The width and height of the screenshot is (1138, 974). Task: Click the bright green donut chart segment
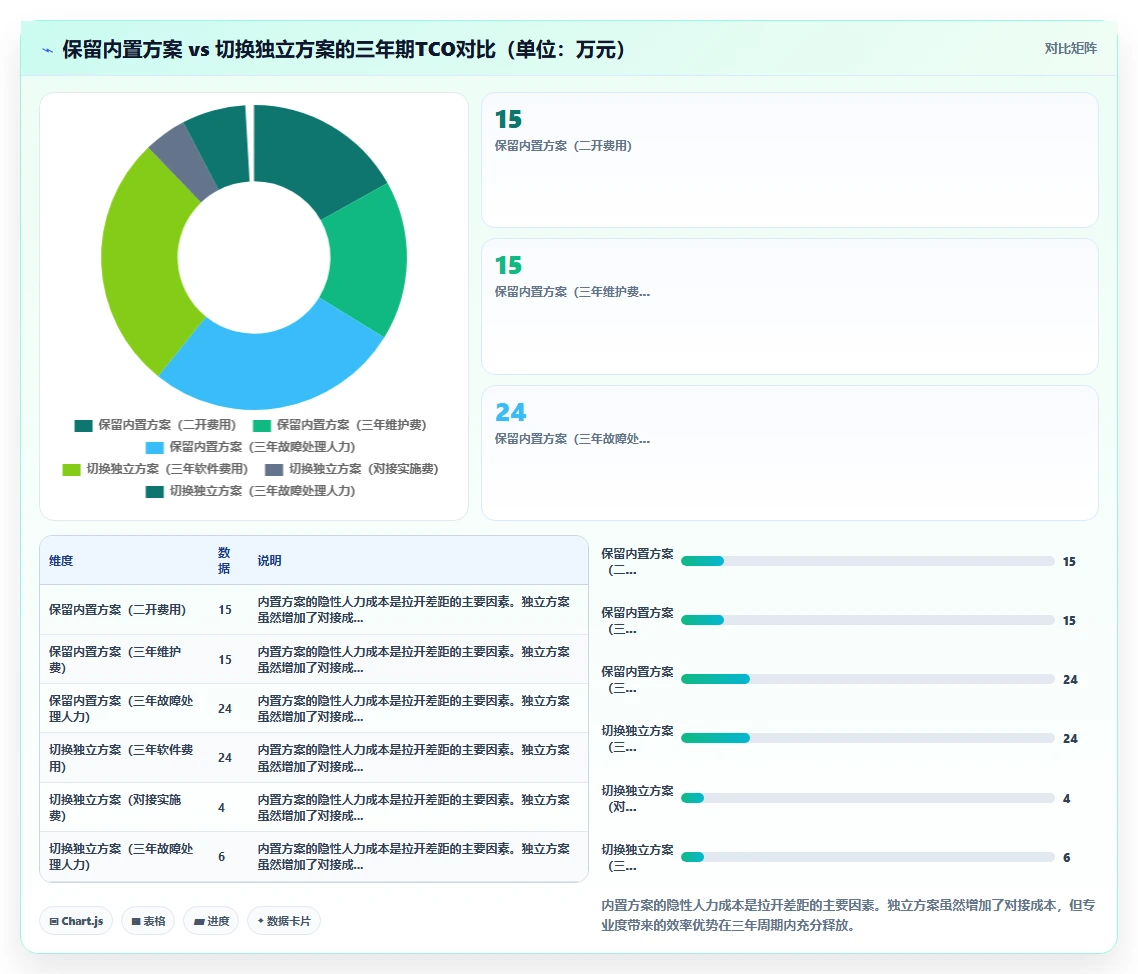367,258
